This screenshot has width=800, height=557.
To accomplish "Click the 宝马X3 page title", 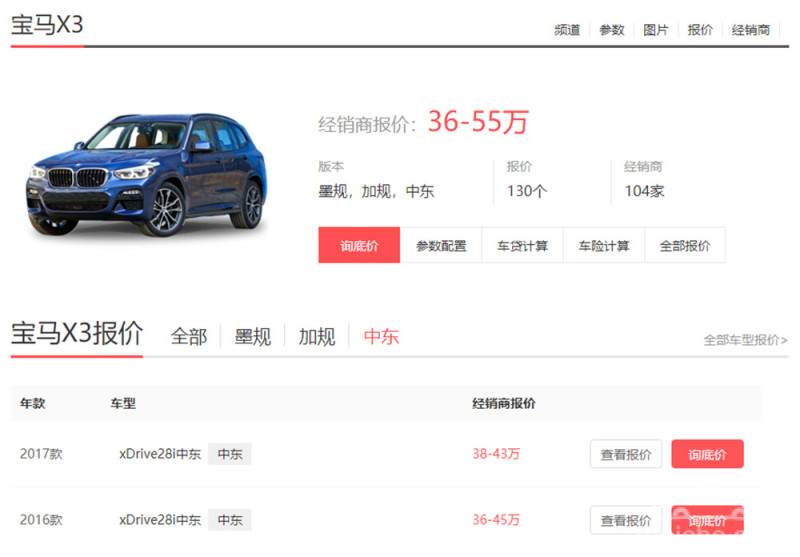I will [47, 24].
